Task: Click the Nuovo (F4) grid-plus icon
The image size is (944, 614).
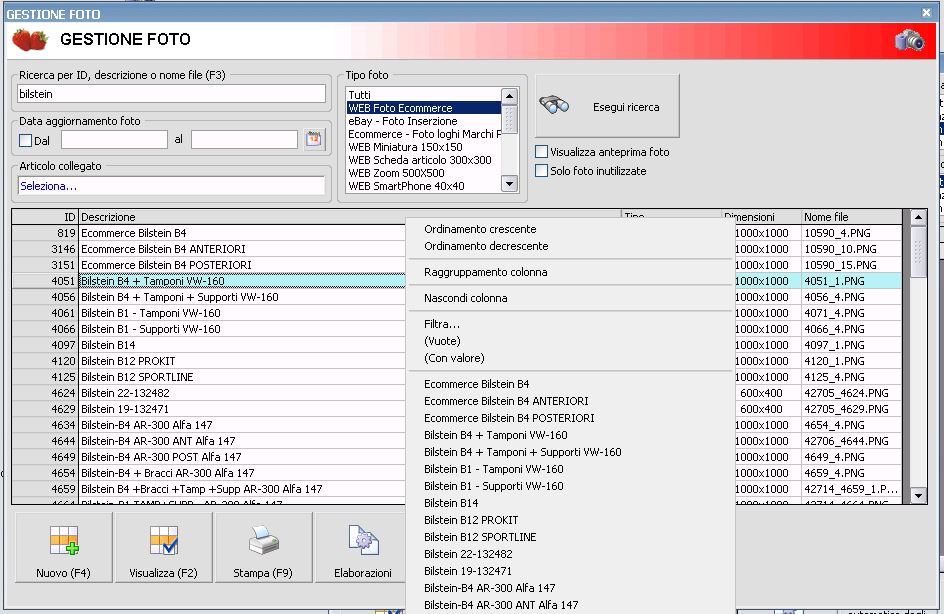Action: (64, 541)
